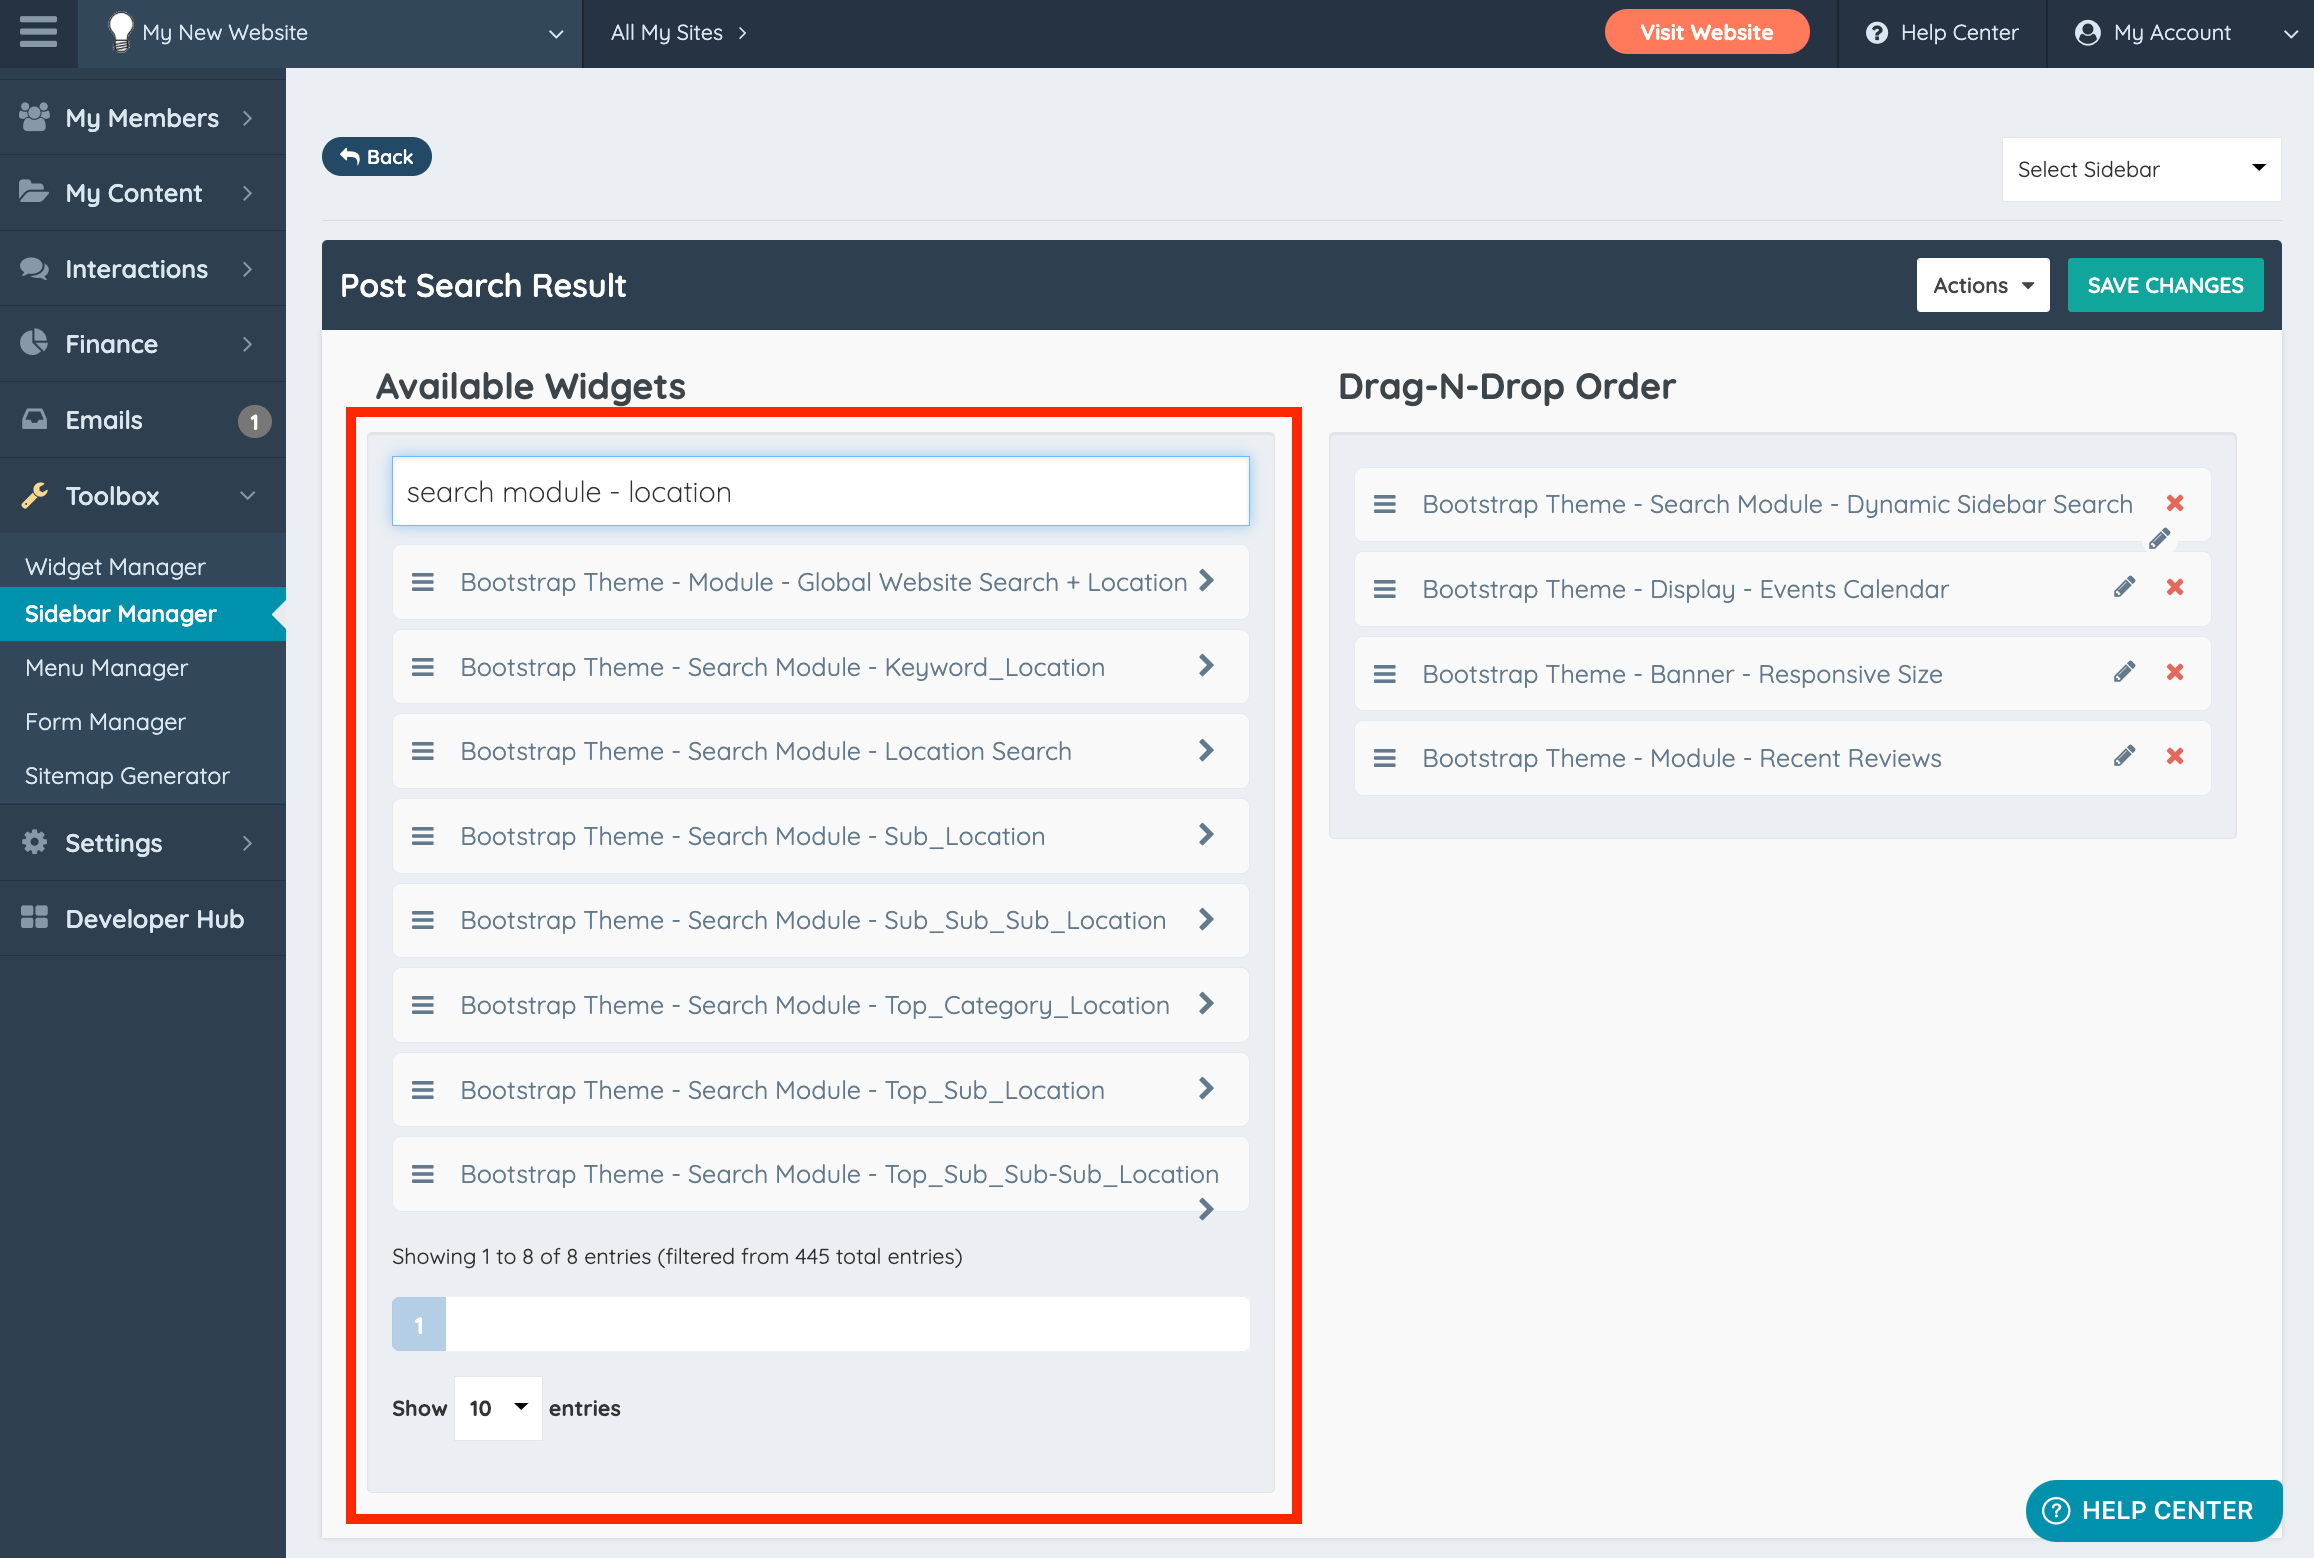
Task: Edit the Banner - Responsive Size widget
Action: [x=2124, y=672]
